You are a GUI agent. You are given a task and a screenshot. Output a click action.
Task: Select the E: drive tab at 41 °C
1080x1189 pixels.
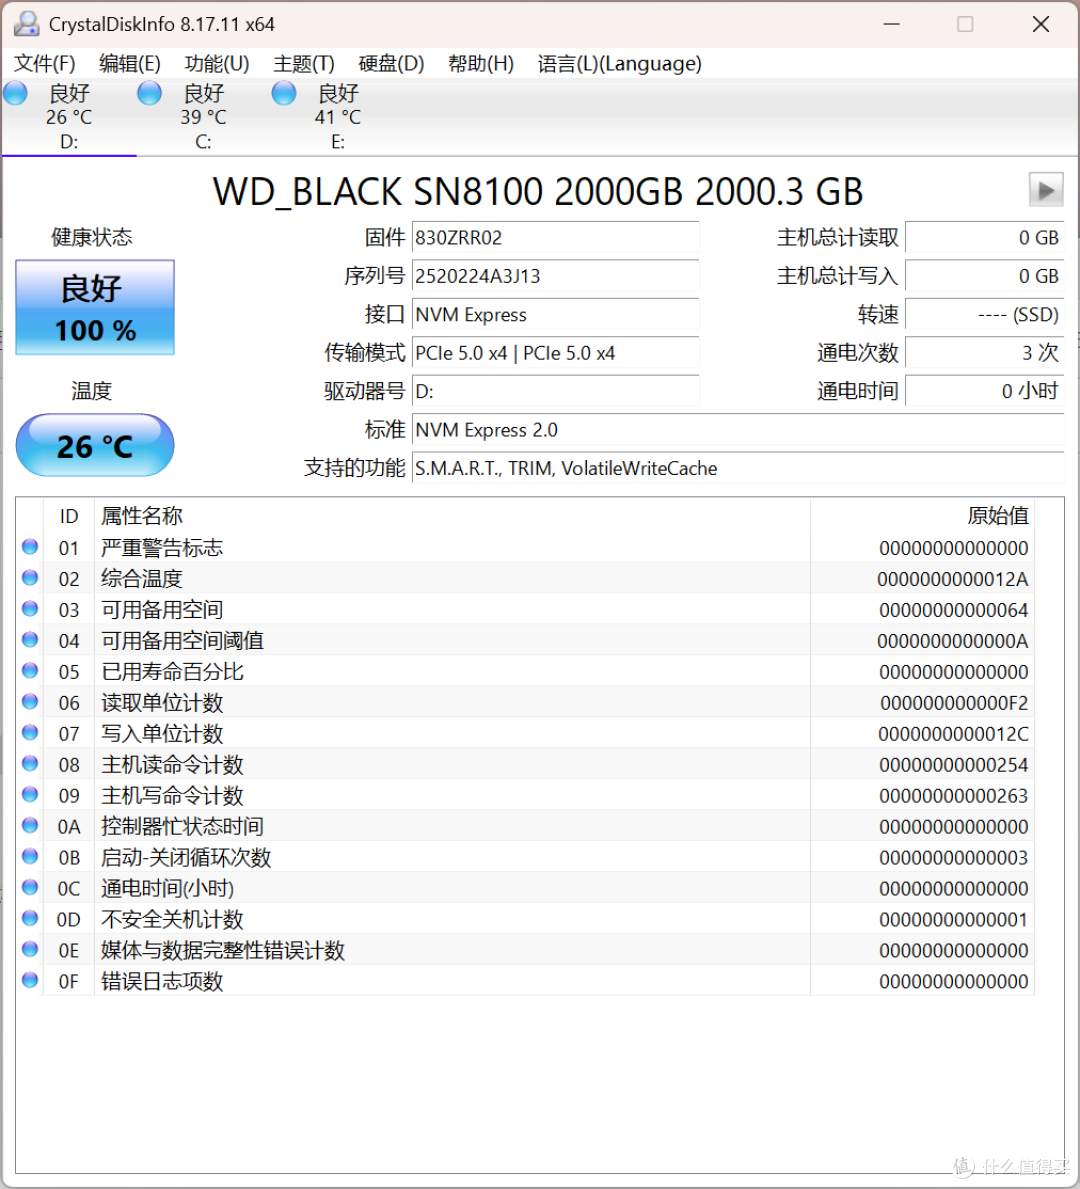(338, 117)
